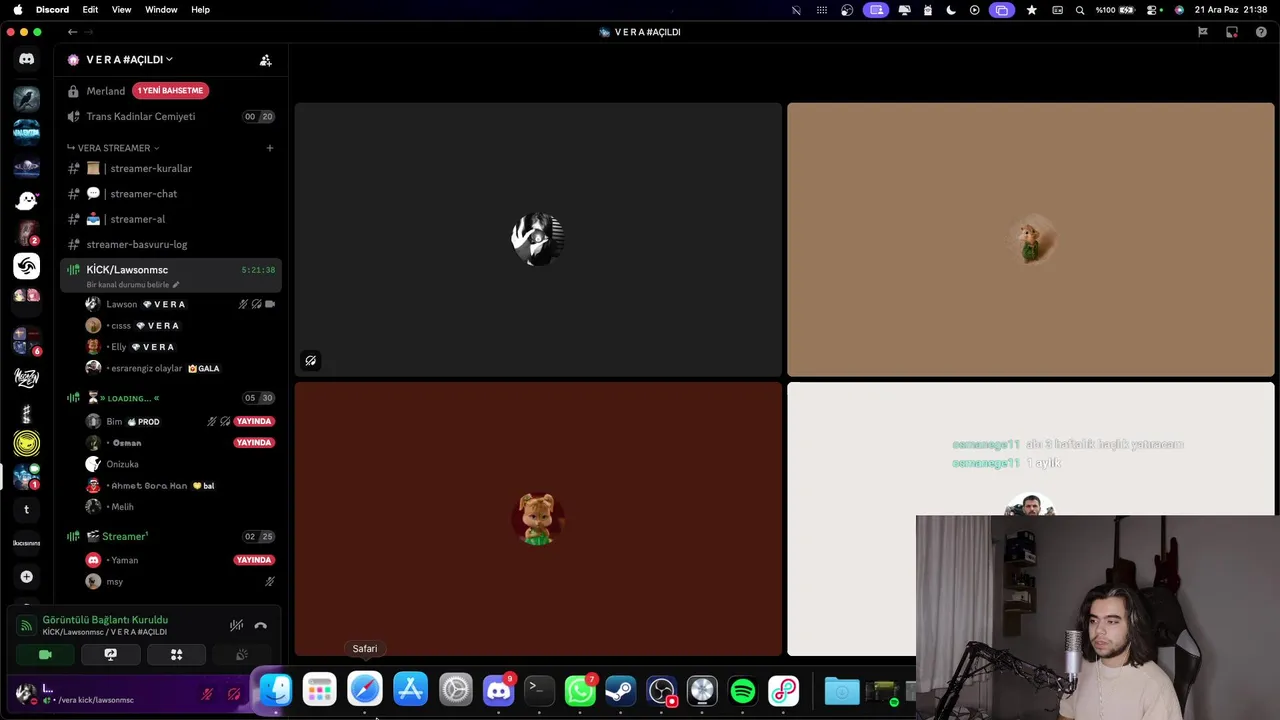
Task: Select user Onizuka in voice list
Action: tap(180, 464)
